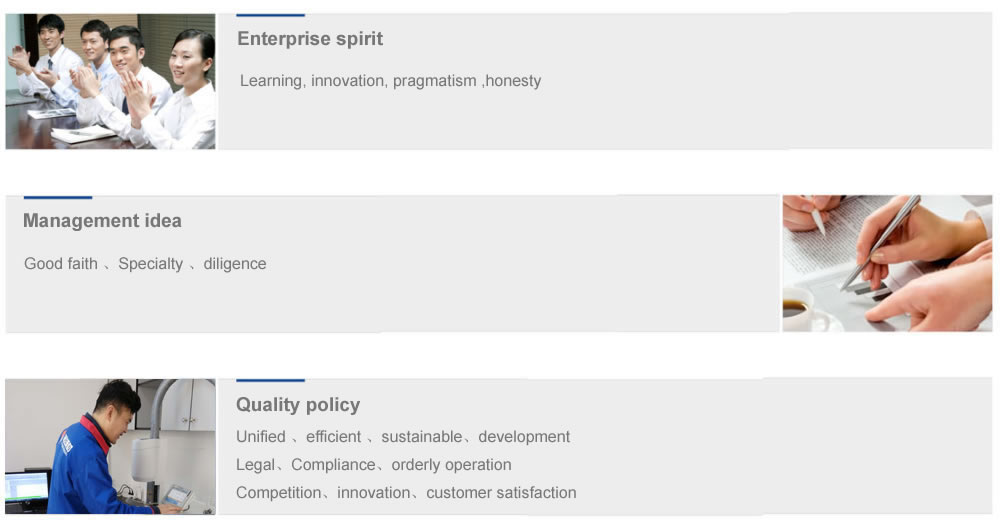This screenshot has height=528, width=1000.
Task: Click the word "pragmatism" in Enterprise spirit
Action: pos(434,81)
